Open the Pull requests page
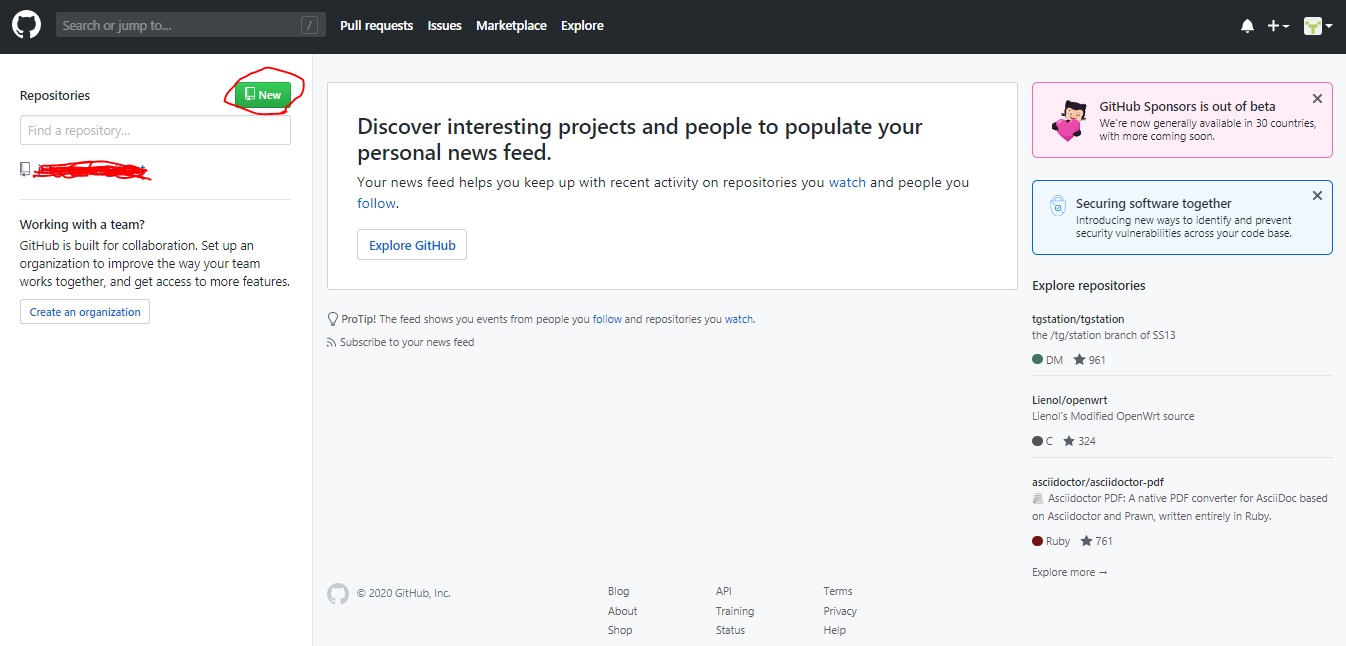Screen dimensions: 1346x646 pyautogui.click(x=376, y=26)
